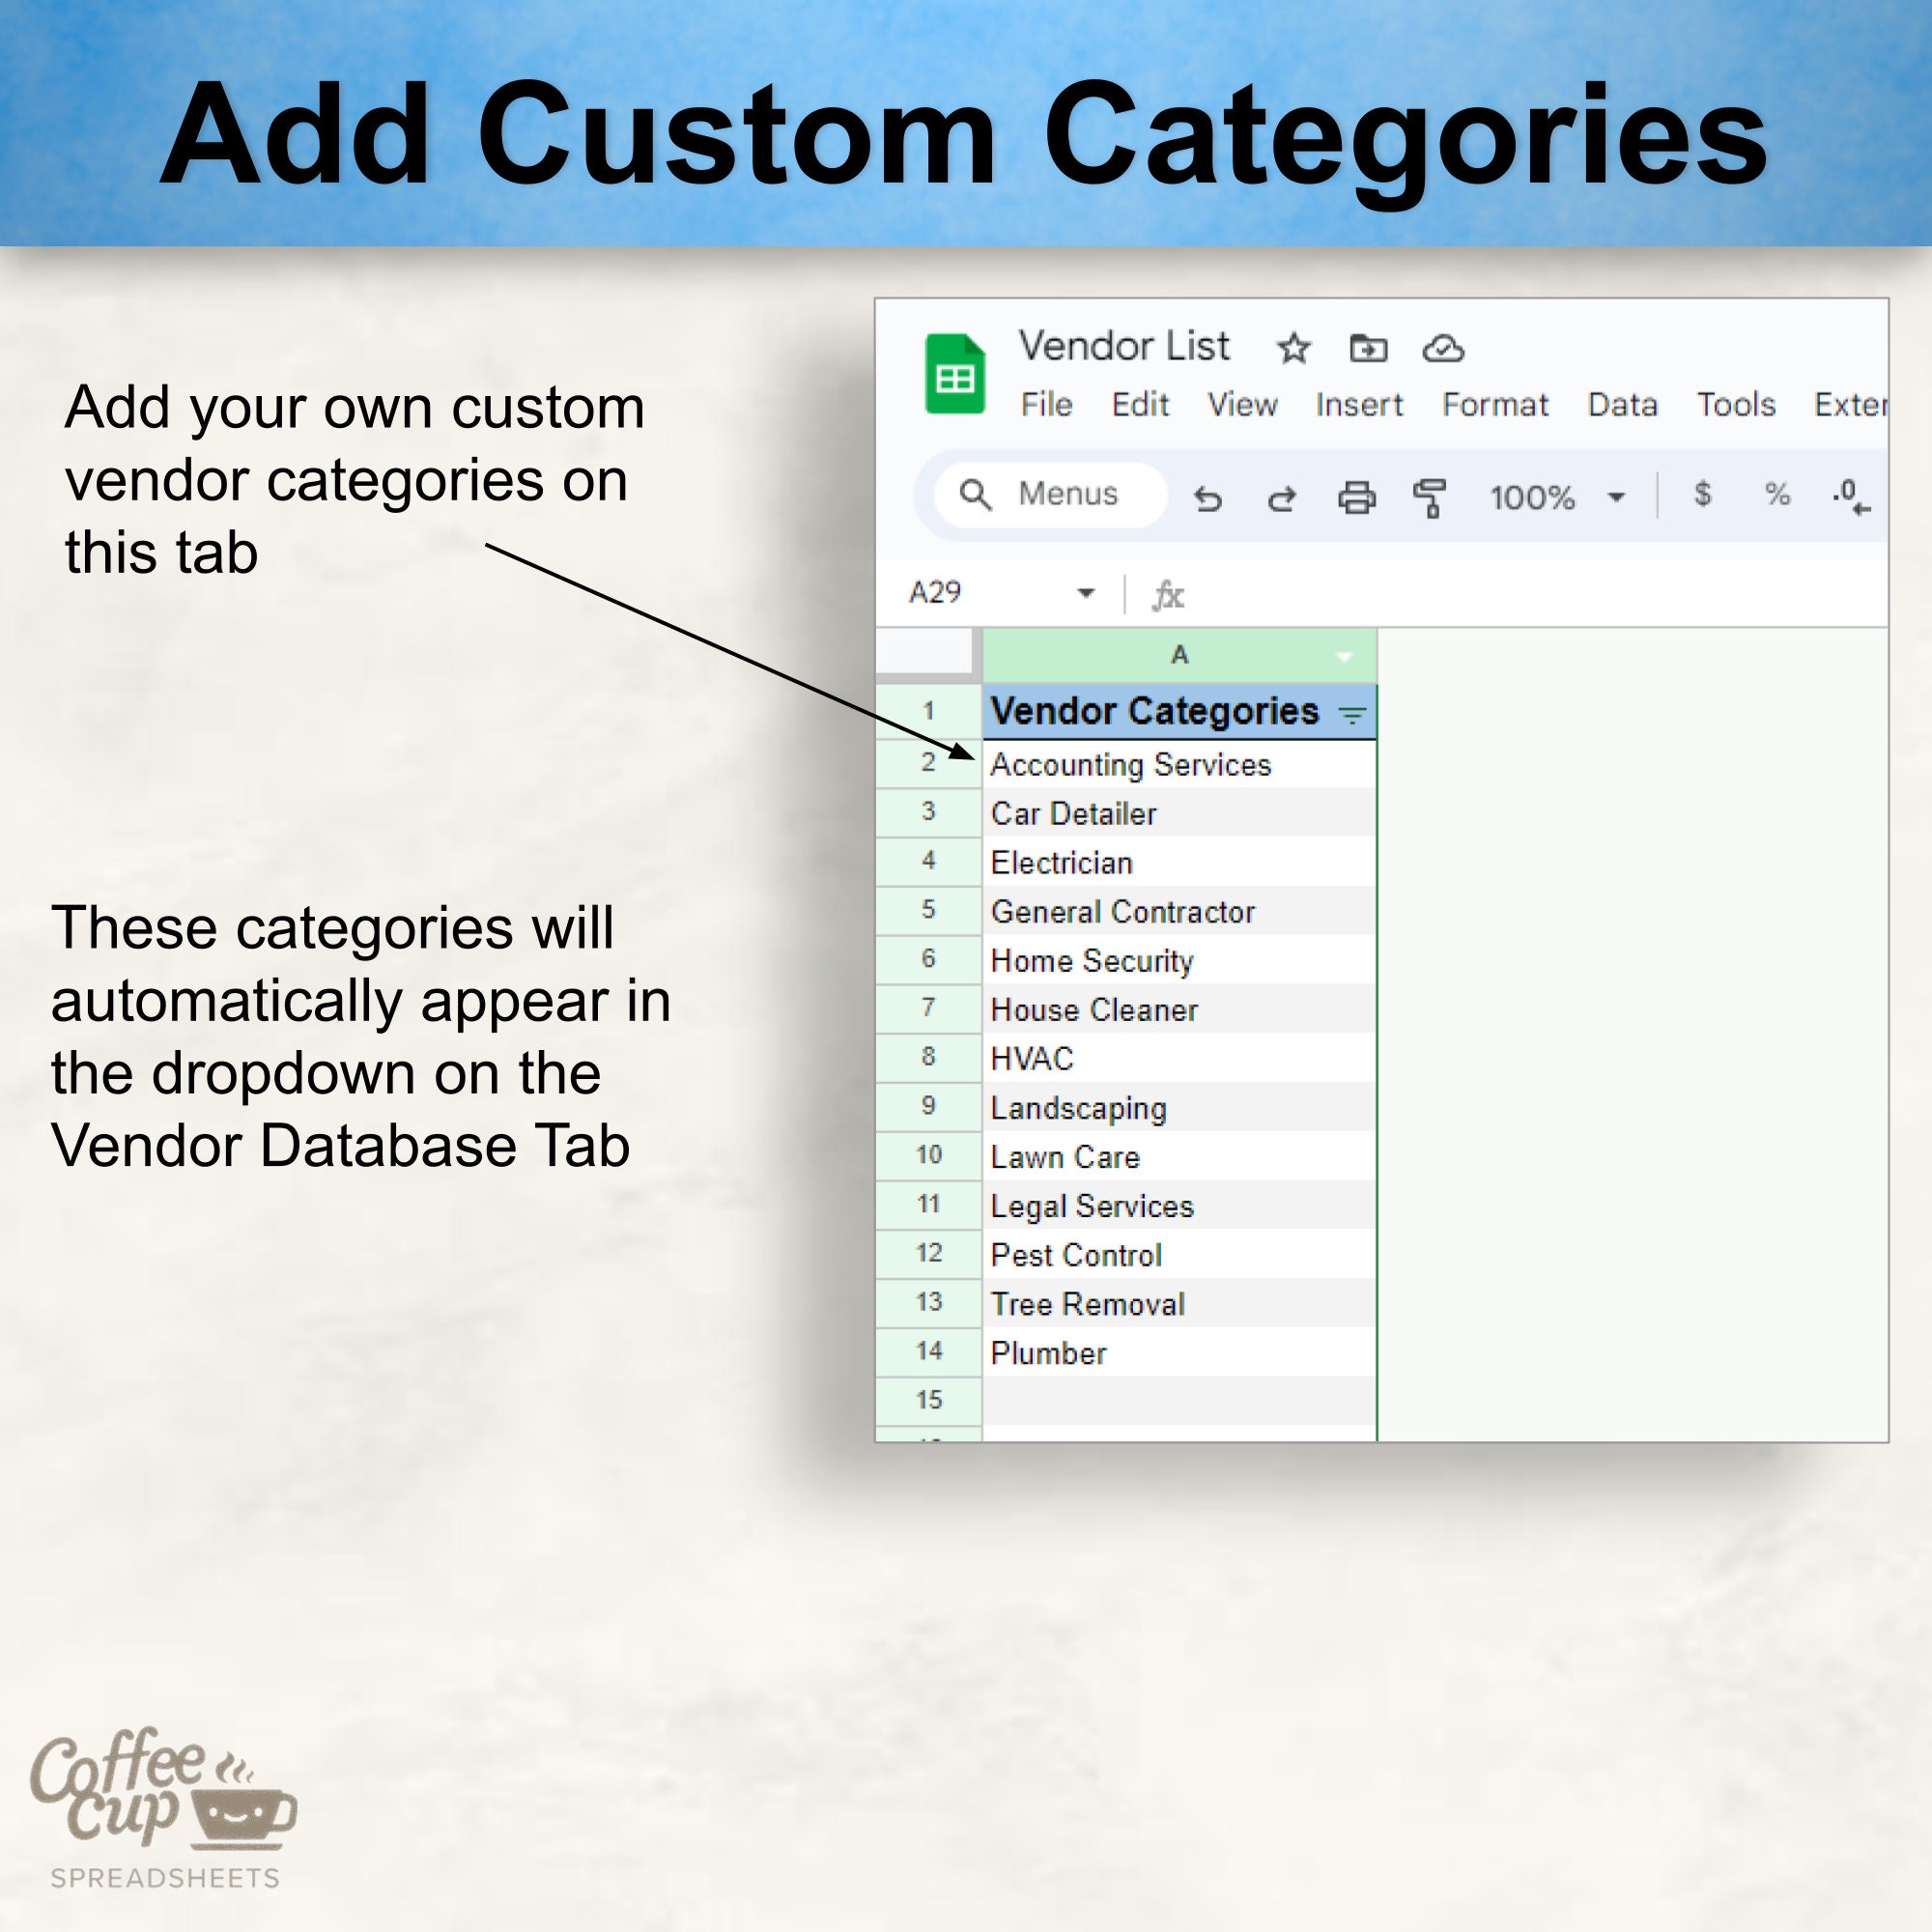Open column A header dropdown menu
The image size is (1932, 1932).
click(1345, 656)
